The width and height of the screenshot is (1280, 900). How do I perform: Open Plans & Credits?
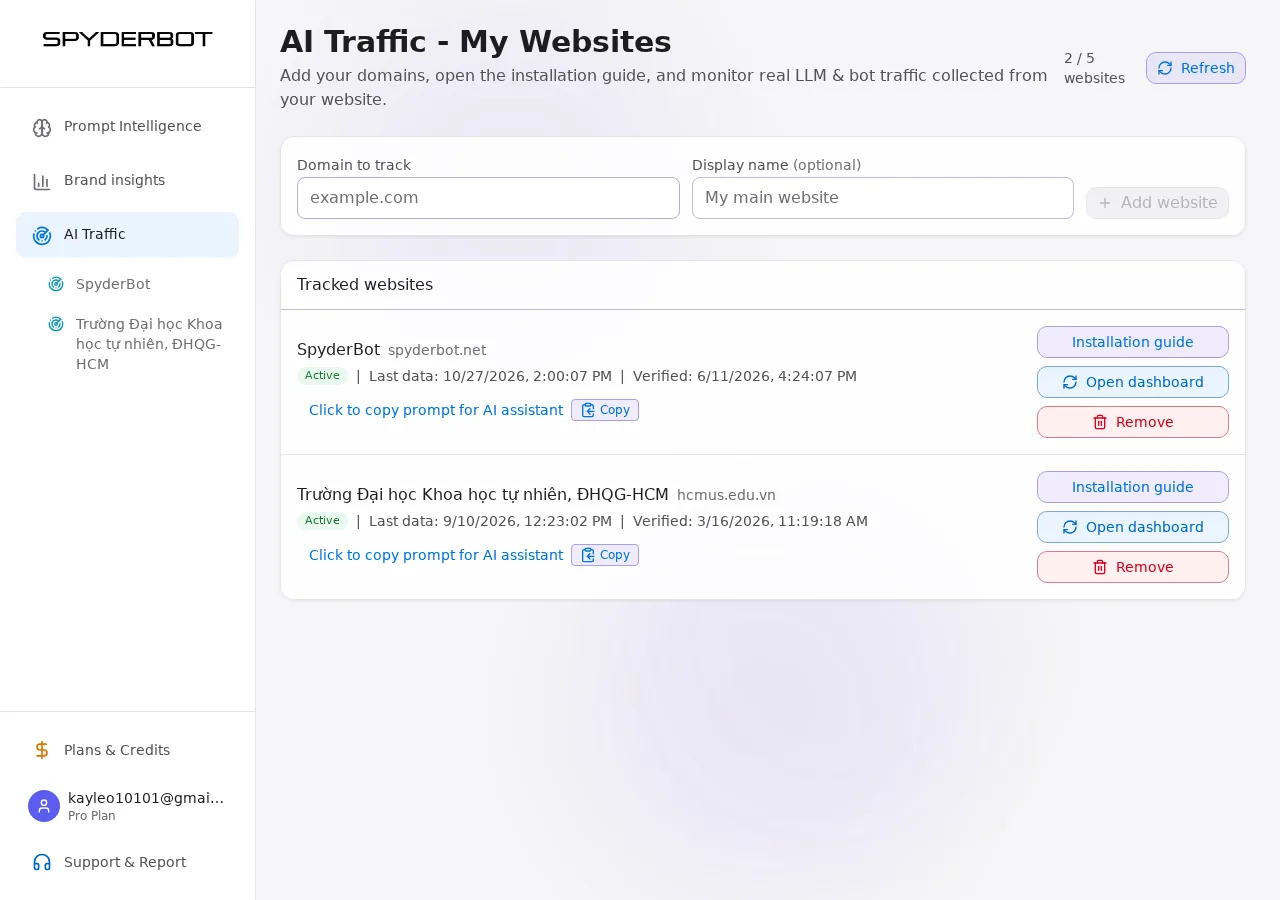coord(127,750)
